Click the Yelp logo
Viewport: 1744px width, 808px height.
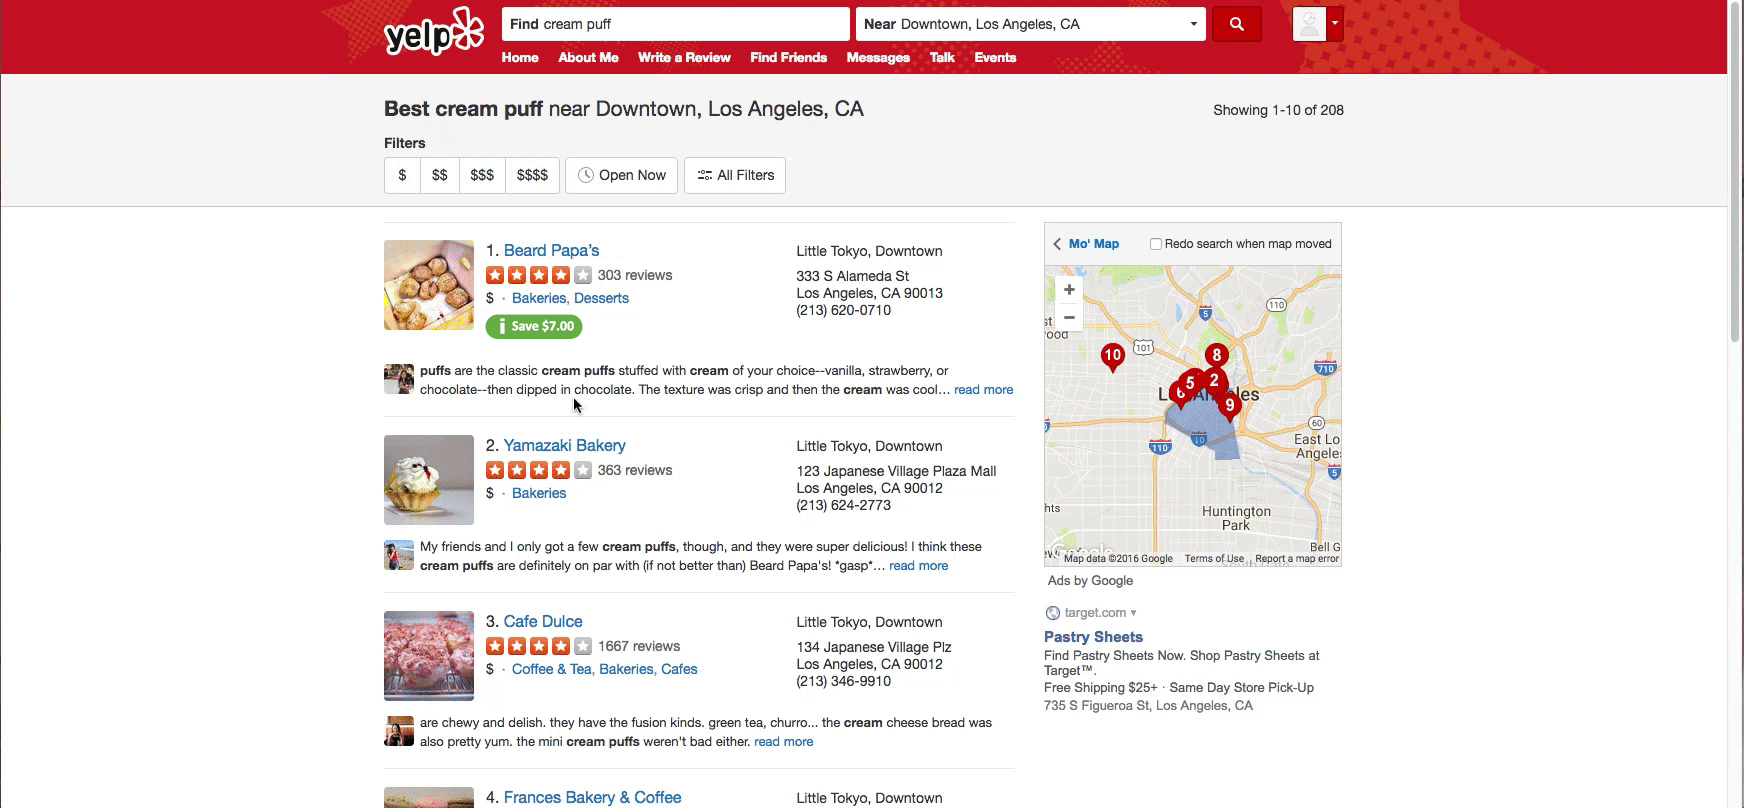coord(433,32)
